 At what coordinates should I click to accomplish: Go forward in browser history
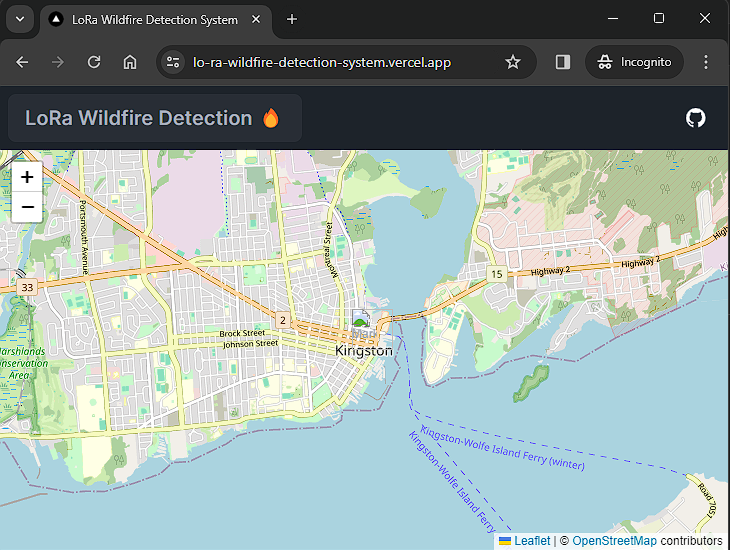58,62
